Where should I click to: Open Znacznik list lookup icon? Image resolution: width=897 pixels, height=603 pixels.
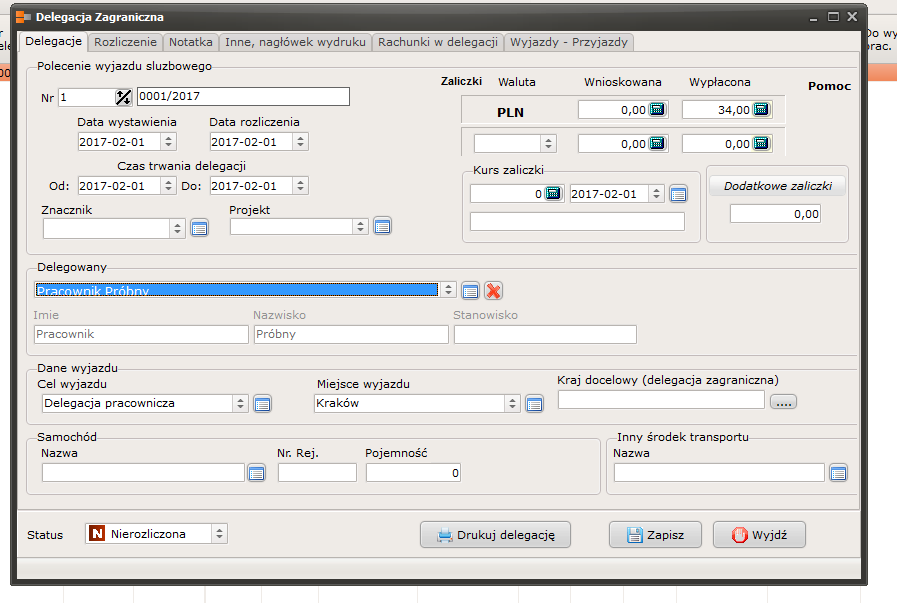click(x=200, y=229)
